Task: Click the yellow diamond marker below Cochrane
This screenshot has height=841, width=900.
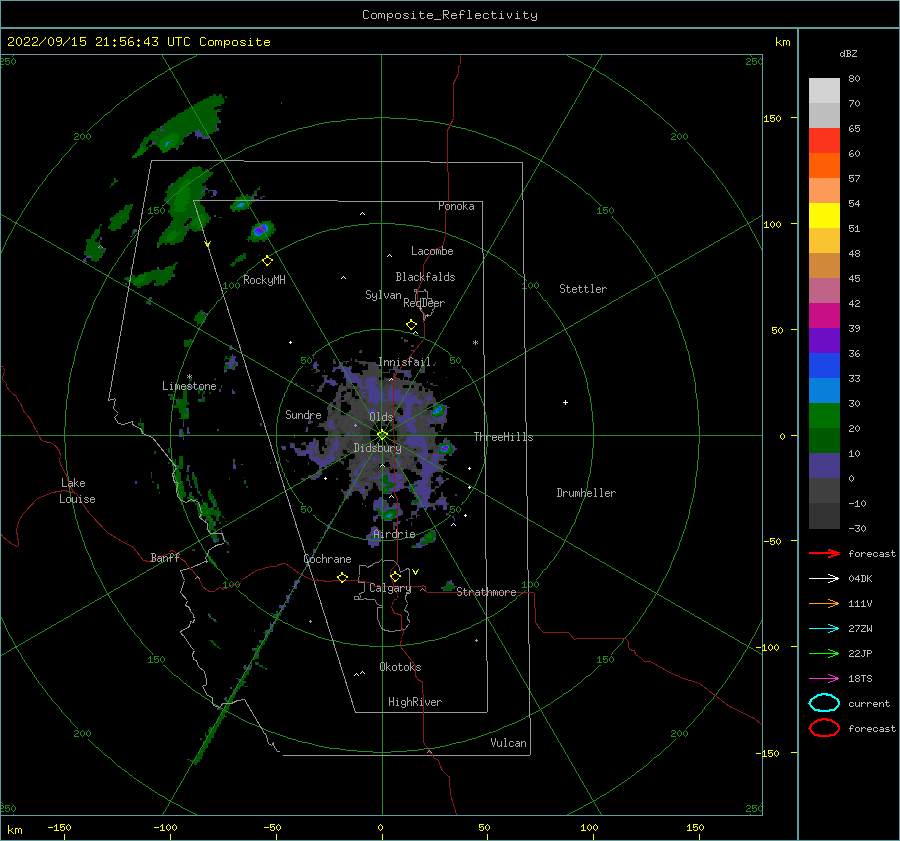Action: [x=343, y=577]
